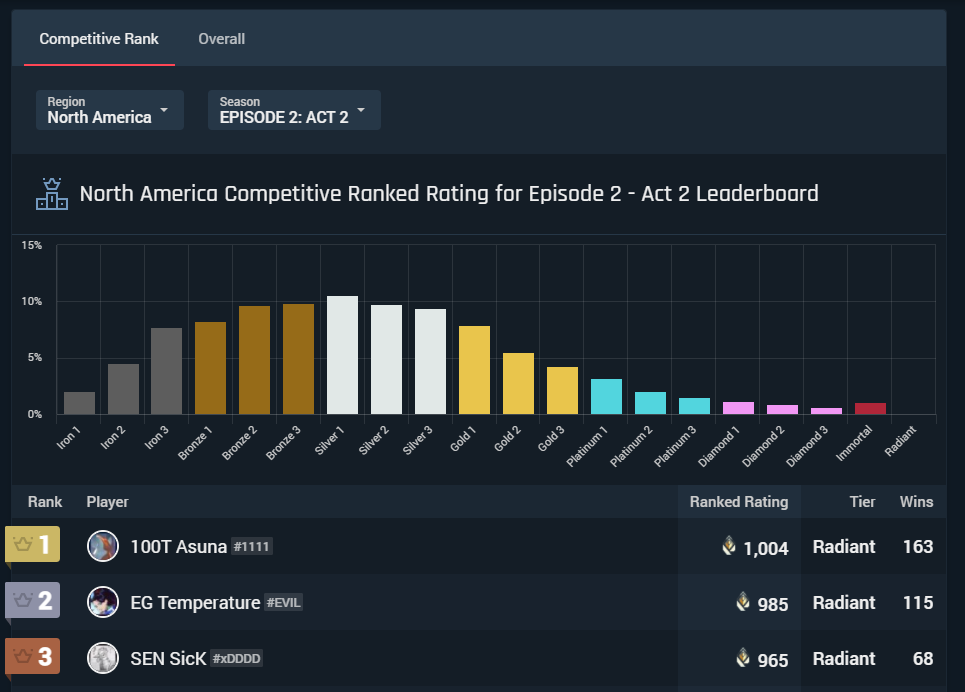Click the #EVIL tag next to EG Temperature

(x=284, y=603)
